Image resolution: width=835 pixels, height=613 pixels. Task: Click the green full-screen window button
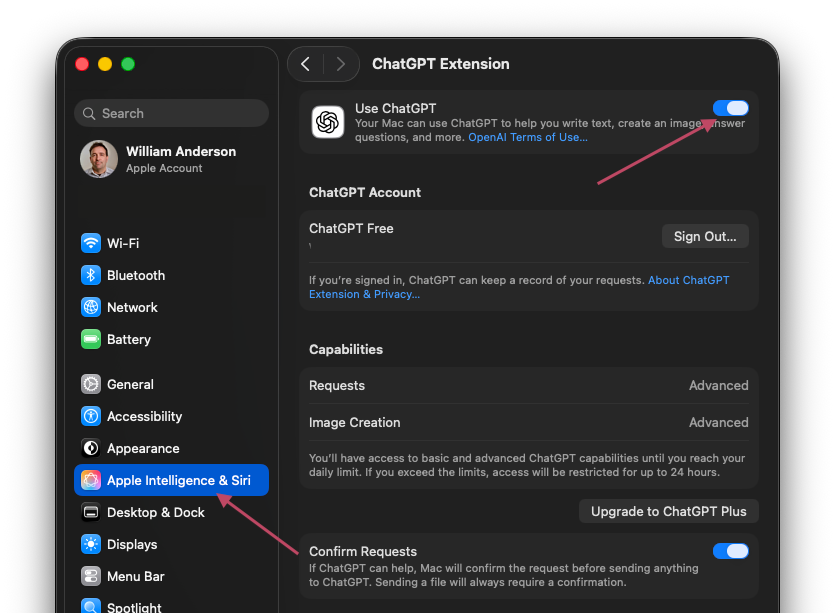(128, 64)
